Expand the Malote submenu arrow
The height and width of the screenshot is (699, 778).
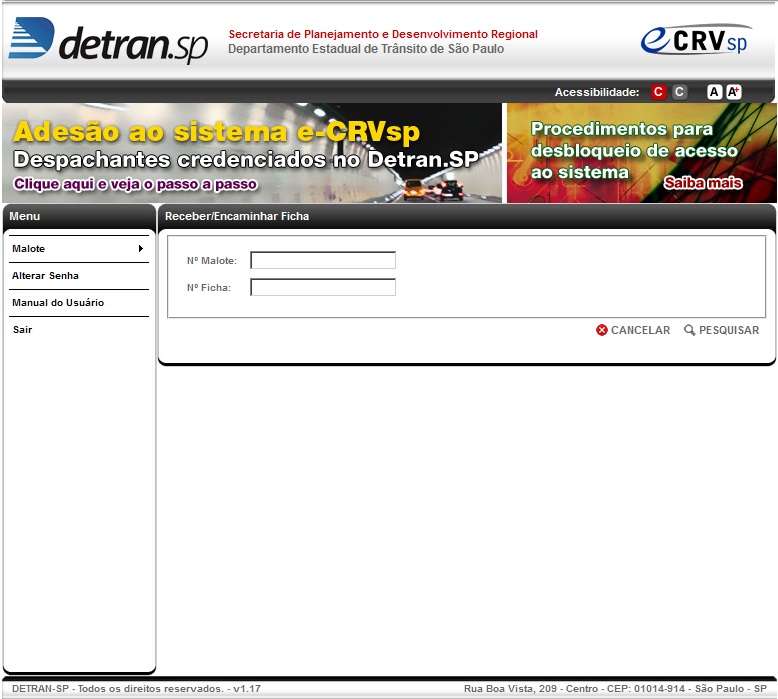pyautogui.click(x=141, y=249)
